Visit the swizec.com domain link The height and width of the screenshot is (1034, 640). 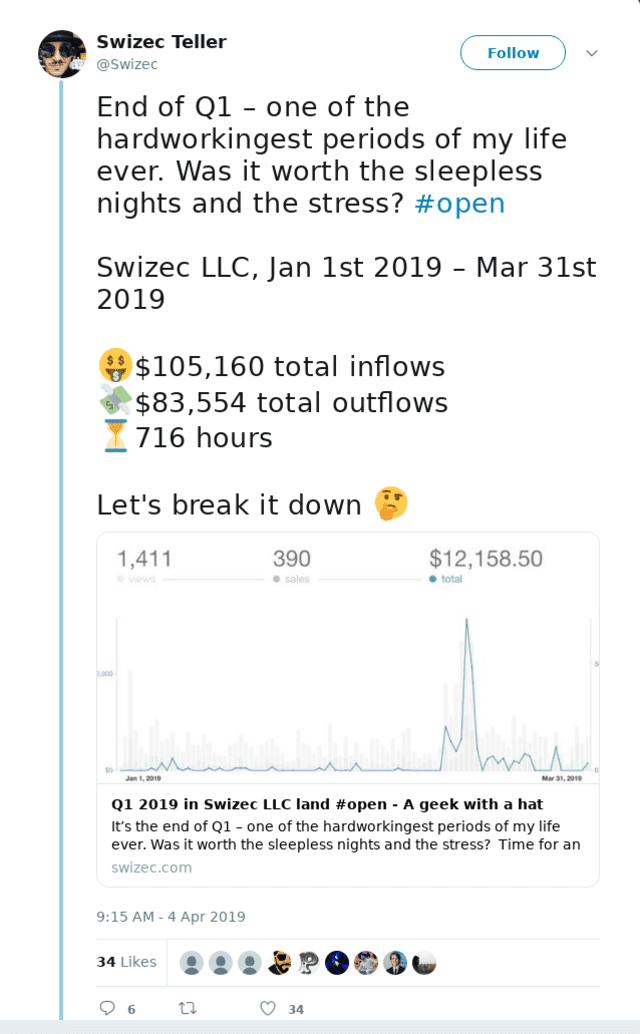pos(151,867)
